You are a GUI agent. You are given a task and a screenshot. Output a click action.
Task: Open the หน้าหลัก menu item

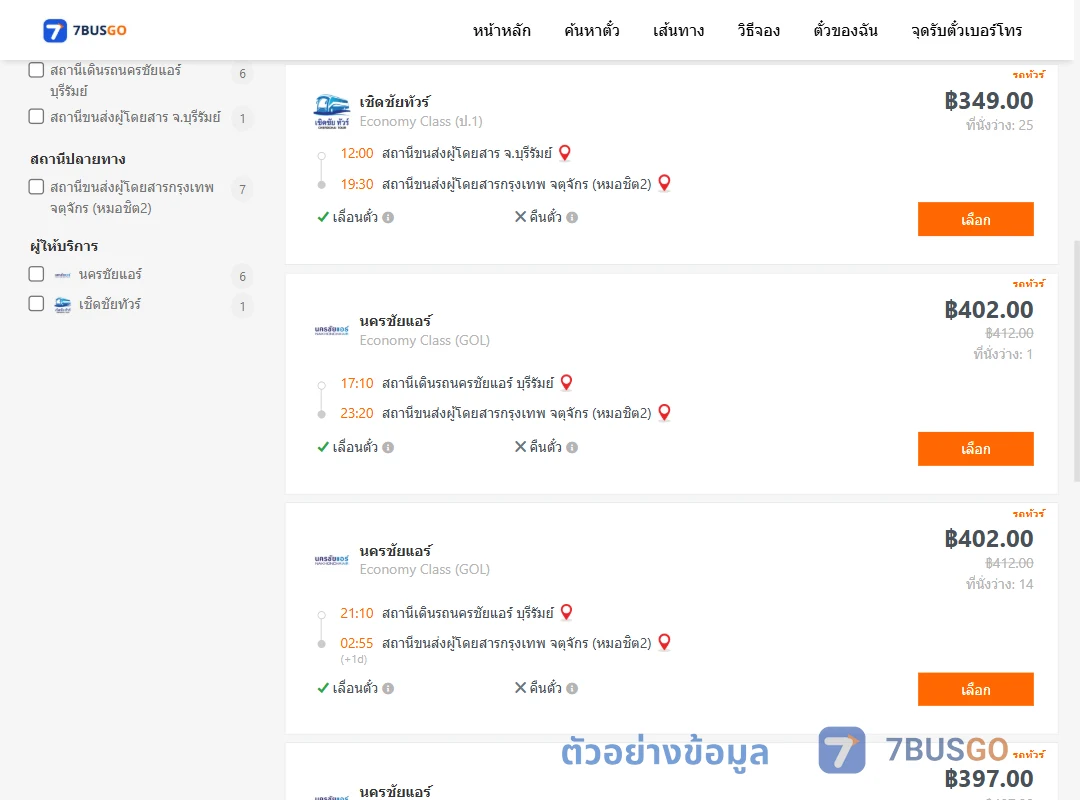point(501,30)
